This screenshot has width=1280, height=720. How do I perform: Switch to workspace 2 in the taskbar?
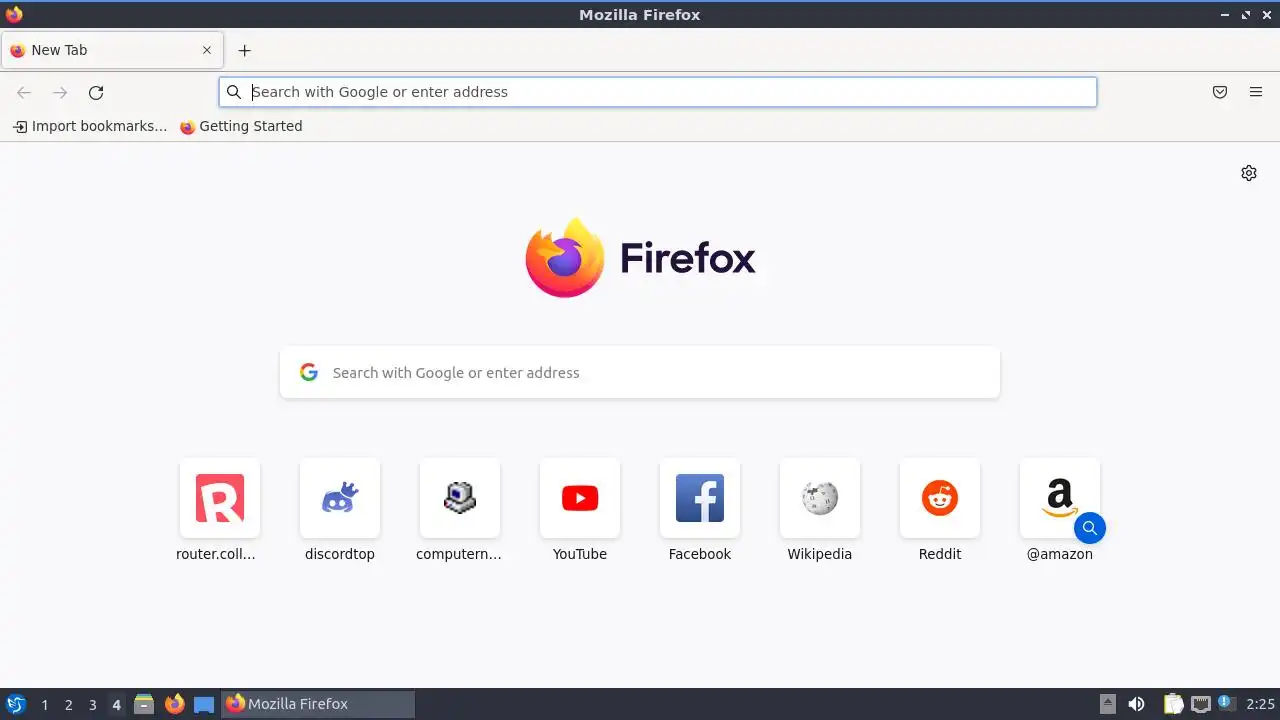(68, 705)
